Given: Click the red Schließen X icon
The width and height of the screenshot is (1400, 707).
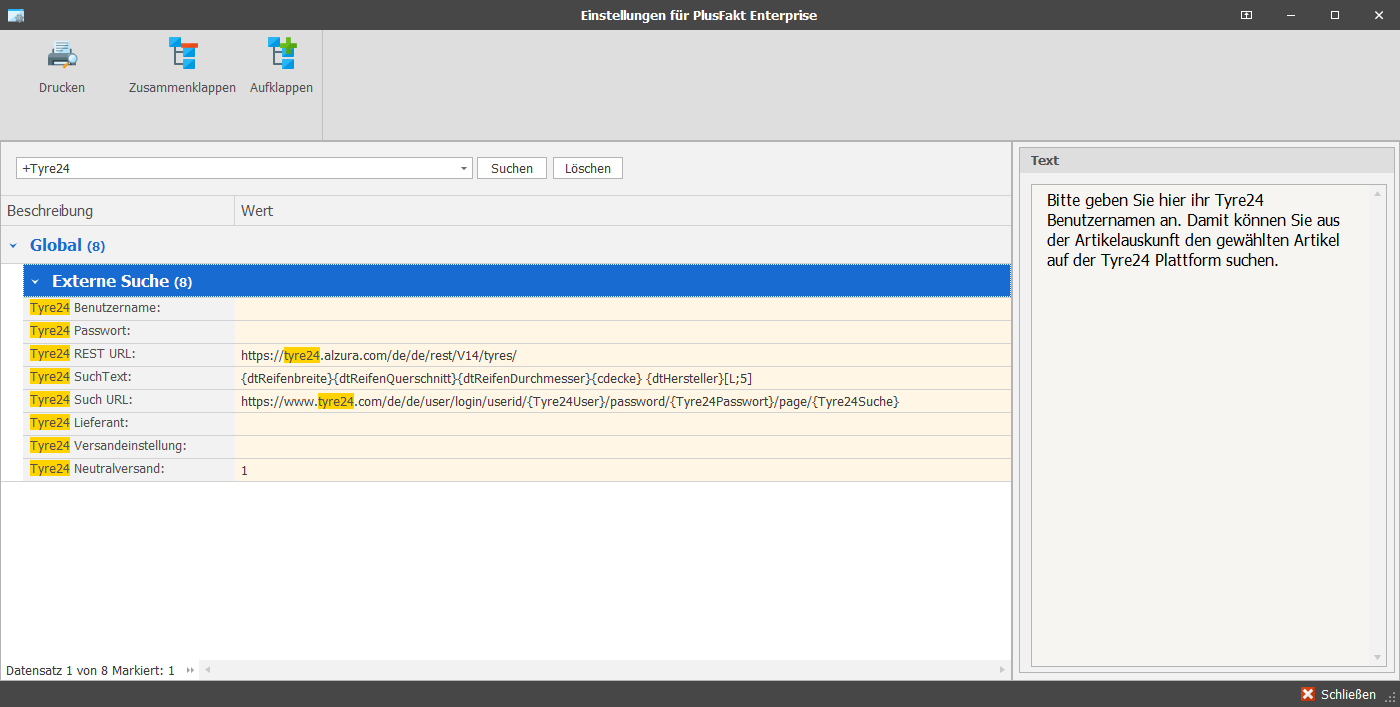Looking at the screenshot, I should point(1307,694).
